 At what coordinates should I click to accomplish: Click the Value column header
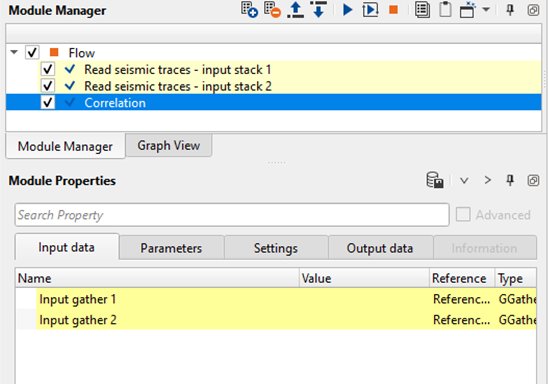click(365, 278)
